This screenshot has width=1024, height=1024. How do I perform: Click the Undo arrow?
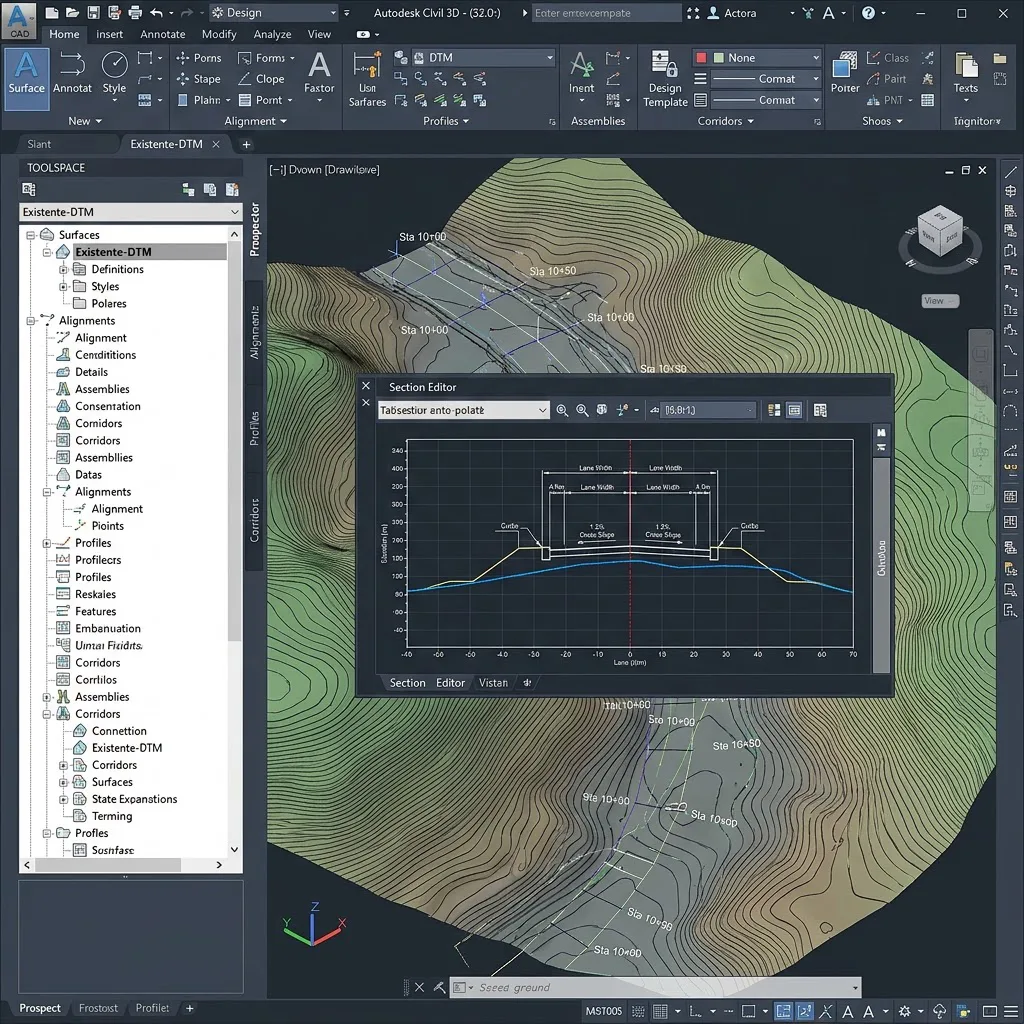[x=156, y=12]
